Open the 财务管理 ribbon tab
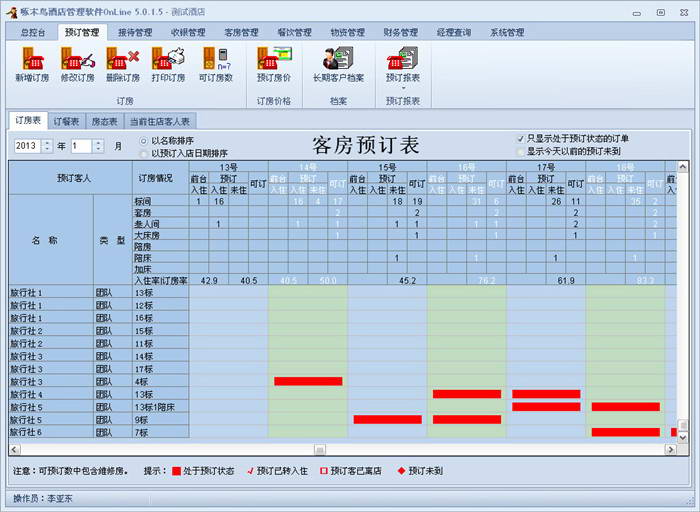Viewport: 700px width, 512px height. 400,33
